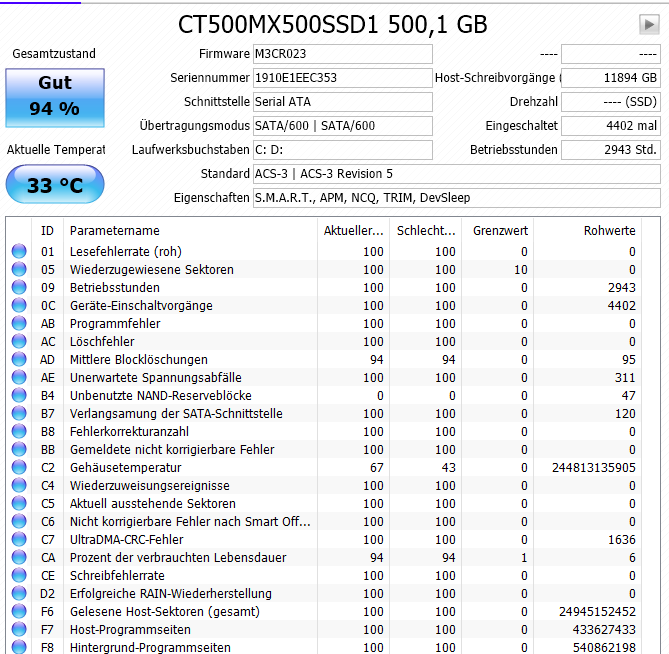This screenshot has height=654, width=669.
Task: Click the status dot for attribute 09 Betriebsstunden
Action: coord(19,287)
